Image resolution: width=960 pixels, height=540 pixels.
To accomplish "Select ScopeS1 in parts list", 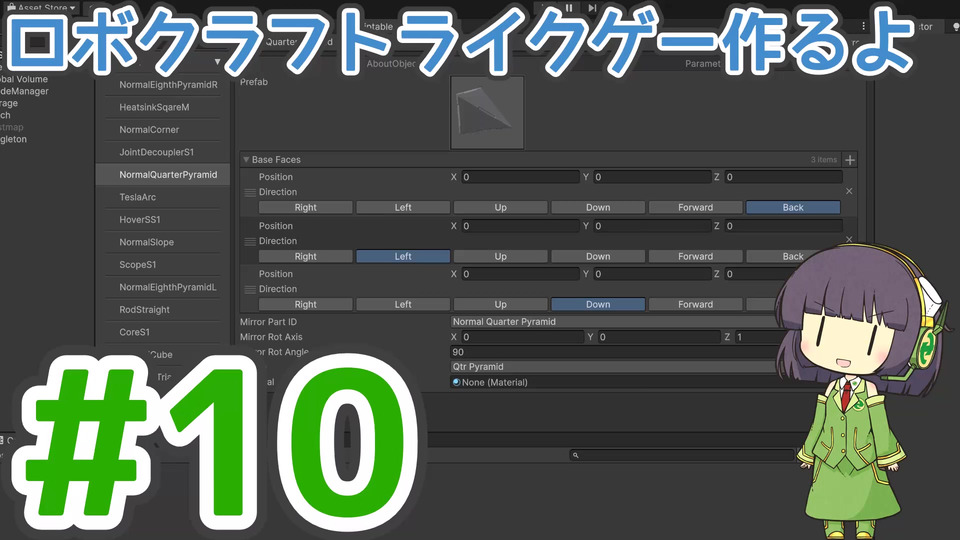I will (x=138, y=264).
